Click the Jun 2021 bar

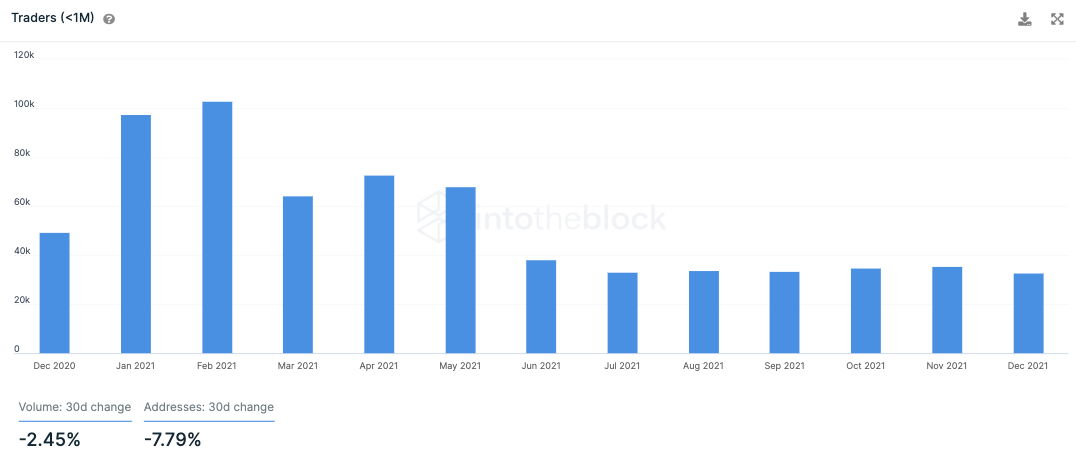point(541,307)
